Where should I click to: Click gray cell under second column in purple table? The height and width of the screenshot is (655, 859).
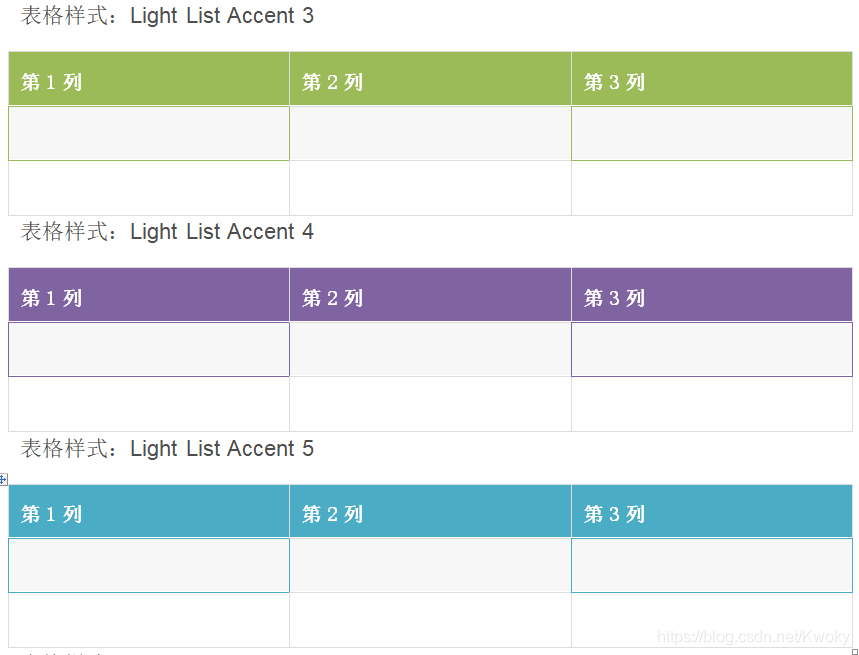click(430, 349)
